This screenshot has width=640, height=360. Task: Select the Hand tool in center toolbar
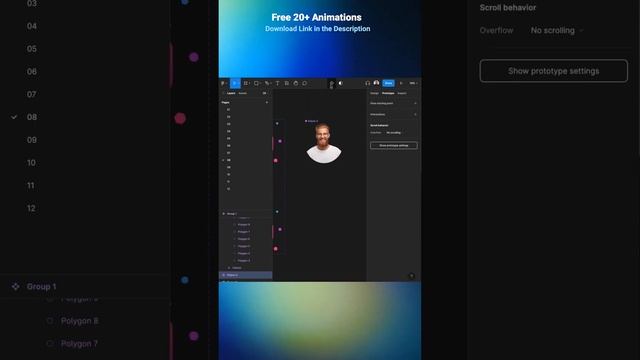pos(296,83)
